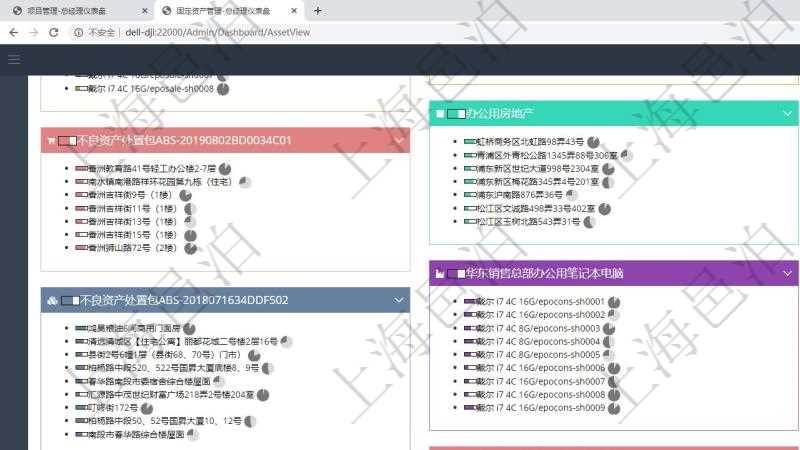Collapse the 不良资产处置包ABS-20190802BD0034C01 panel
The width and height of the screenshot is (800, 450).
coord(400,141)
